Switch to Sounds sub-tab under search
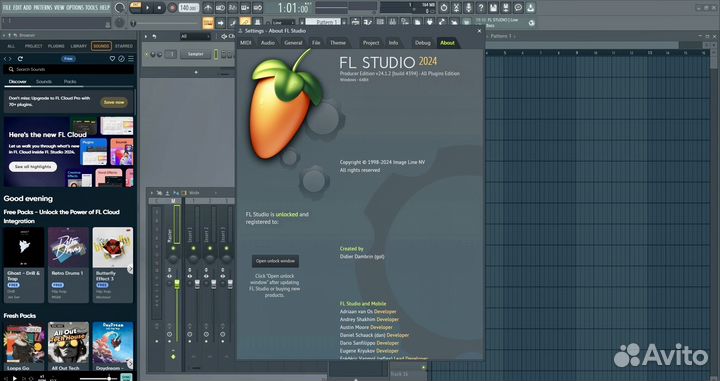The image size is (720, 381). point(44,81)
